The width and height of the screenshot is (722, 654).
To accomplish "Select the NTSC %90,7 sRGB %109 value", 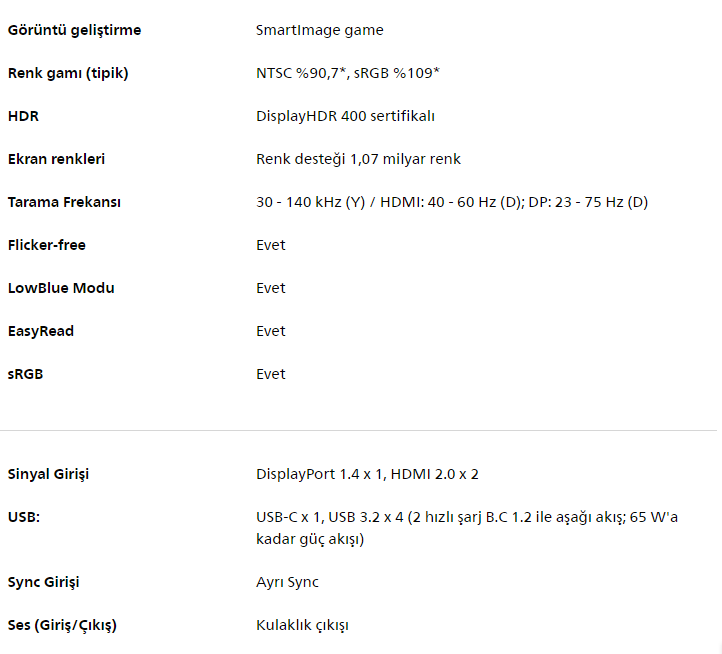I will click(x=348, y=73).
